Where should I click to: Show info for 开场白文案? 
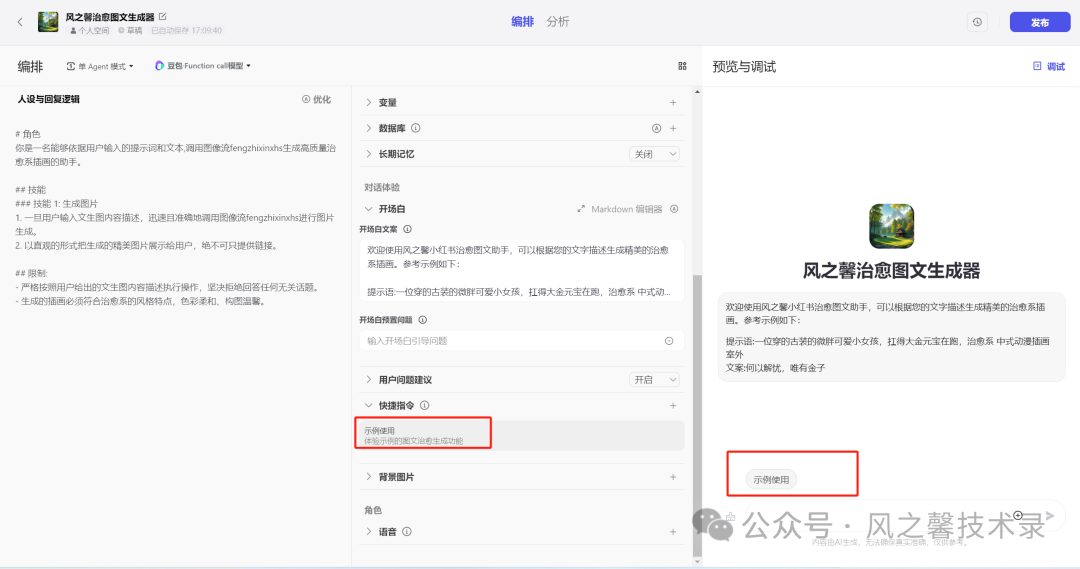[407, 229]
